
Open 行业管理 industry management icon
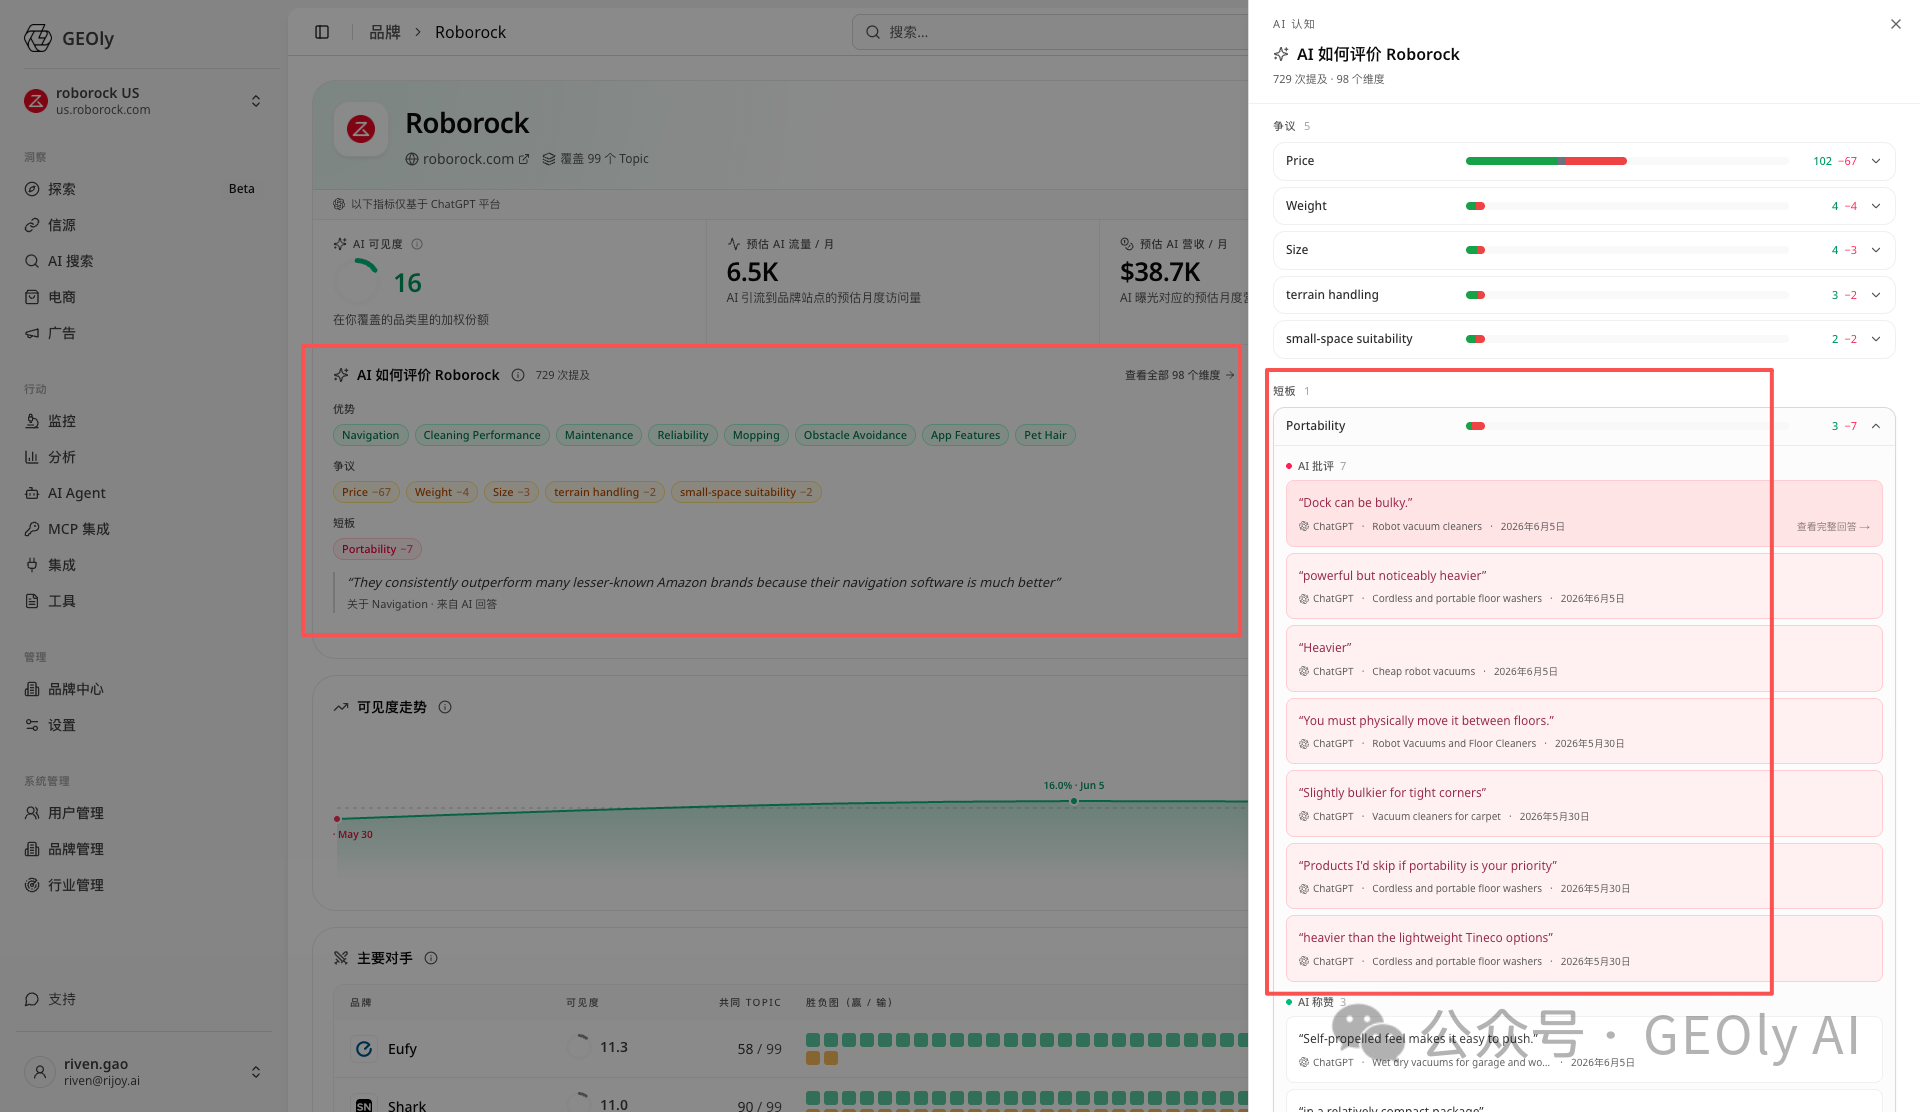click(32, 885)
